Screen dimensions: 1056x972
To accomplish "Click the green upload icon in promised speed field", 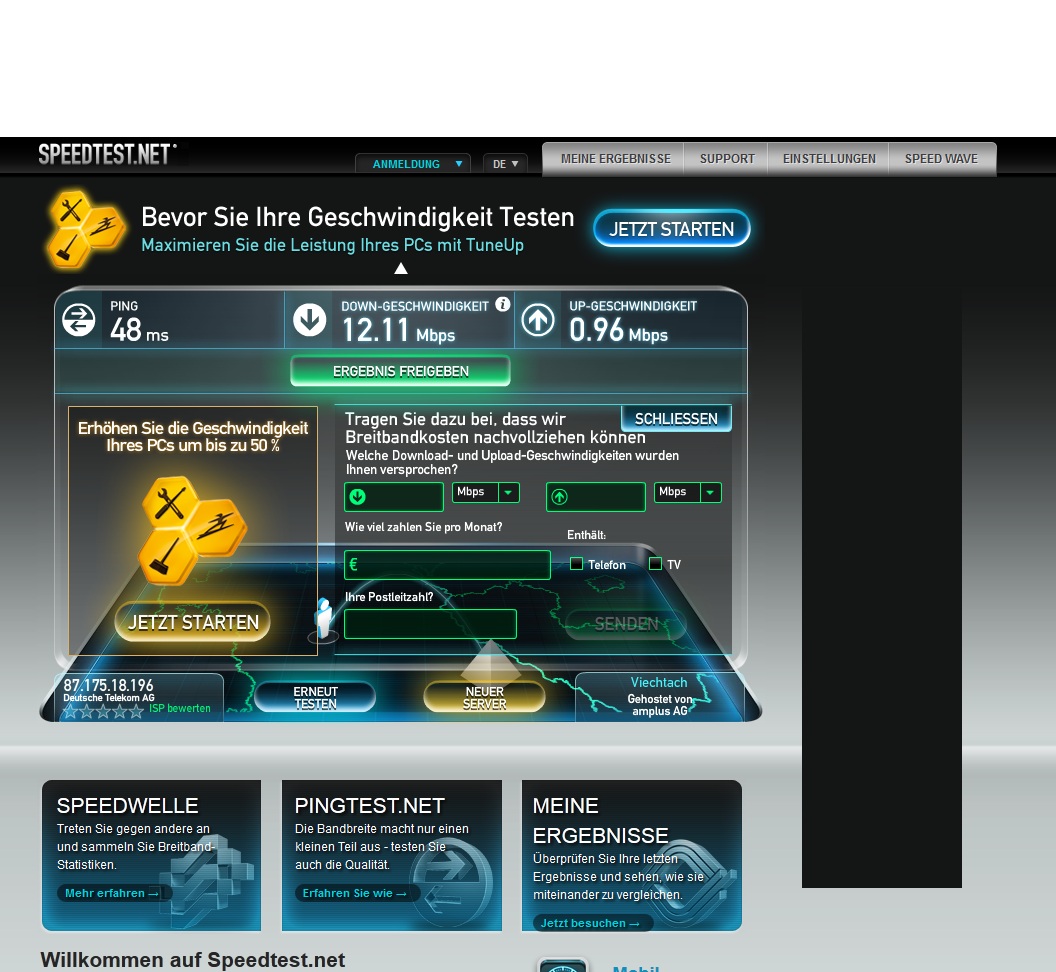I will pyautogui.click(x=560, y=497).
